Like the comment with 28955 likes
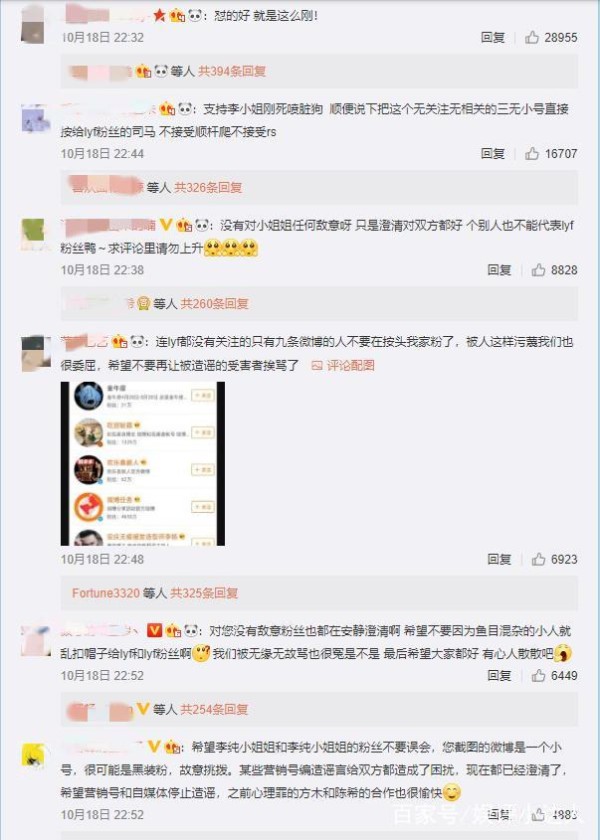The height and width of the screenshot is (840, 600). coord(532,38)
